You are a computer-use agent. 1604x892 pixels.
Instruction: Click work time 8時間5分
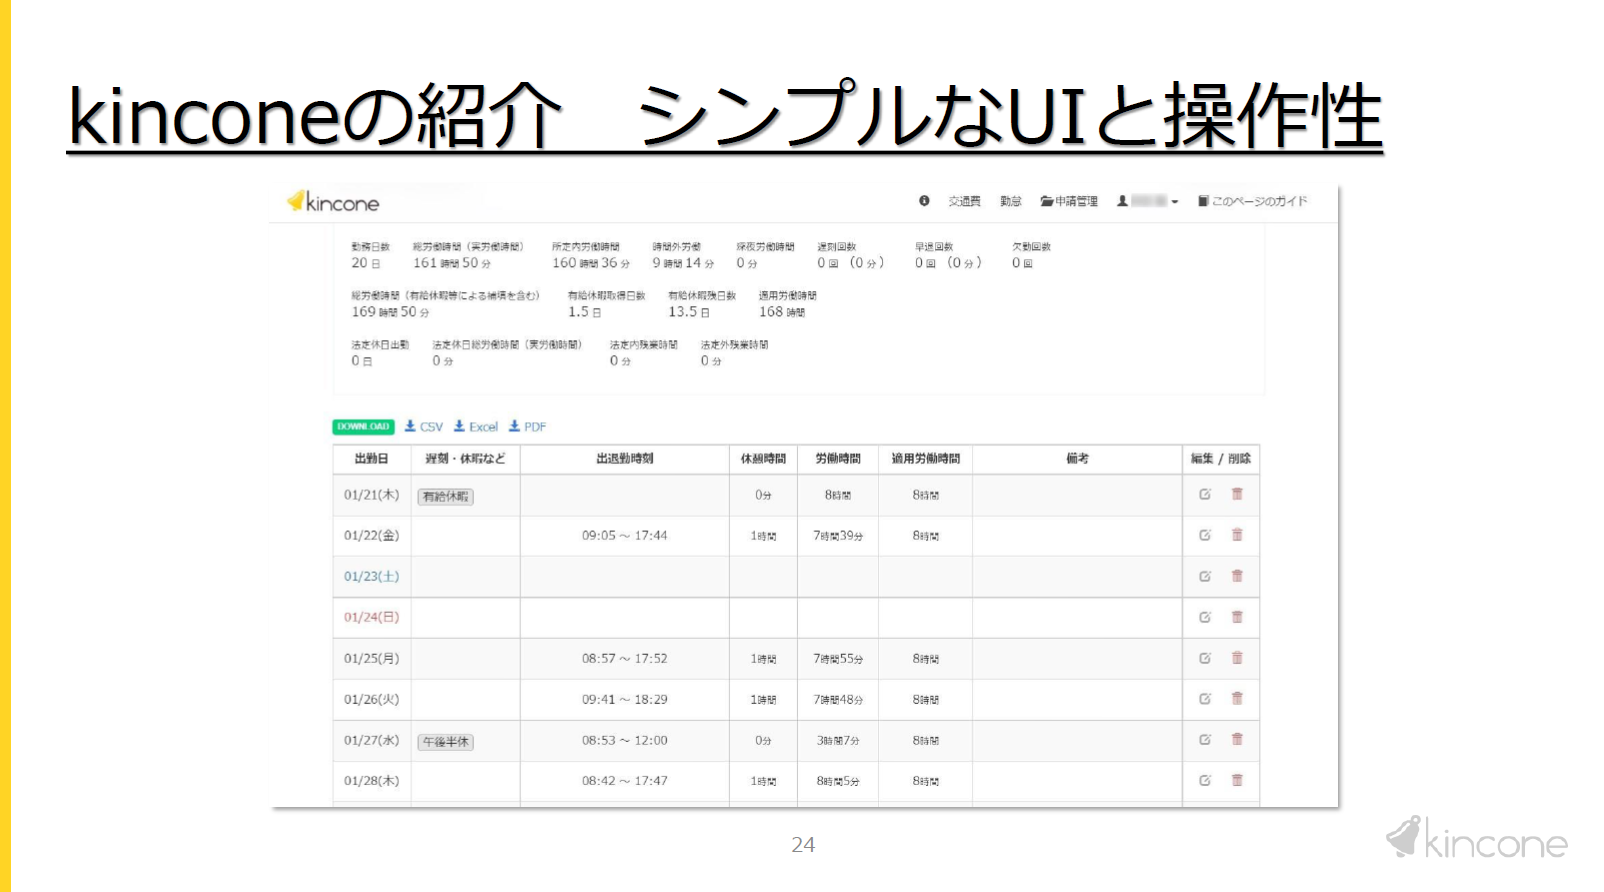click(838, 781)
